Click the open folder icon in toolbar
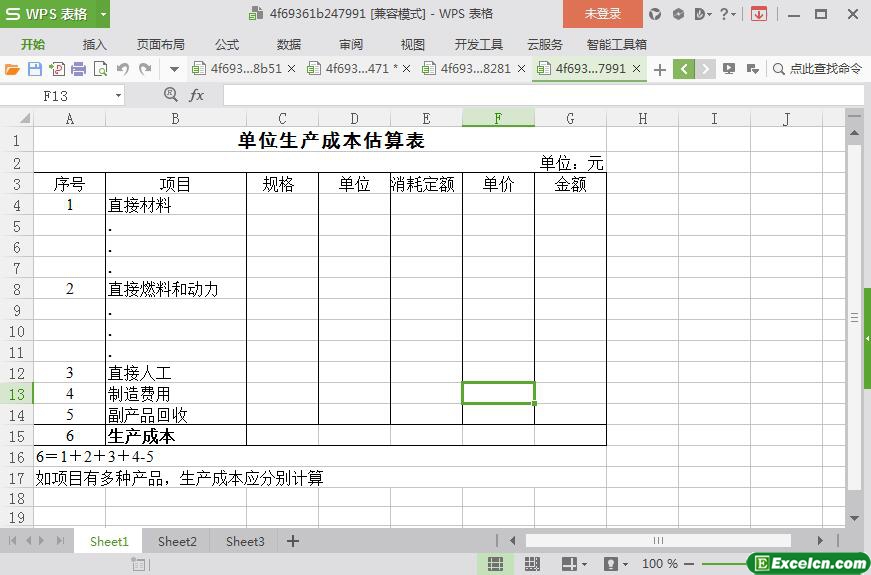Image resolution: width=871 pixels, height=575 pixels. (12, 69)
